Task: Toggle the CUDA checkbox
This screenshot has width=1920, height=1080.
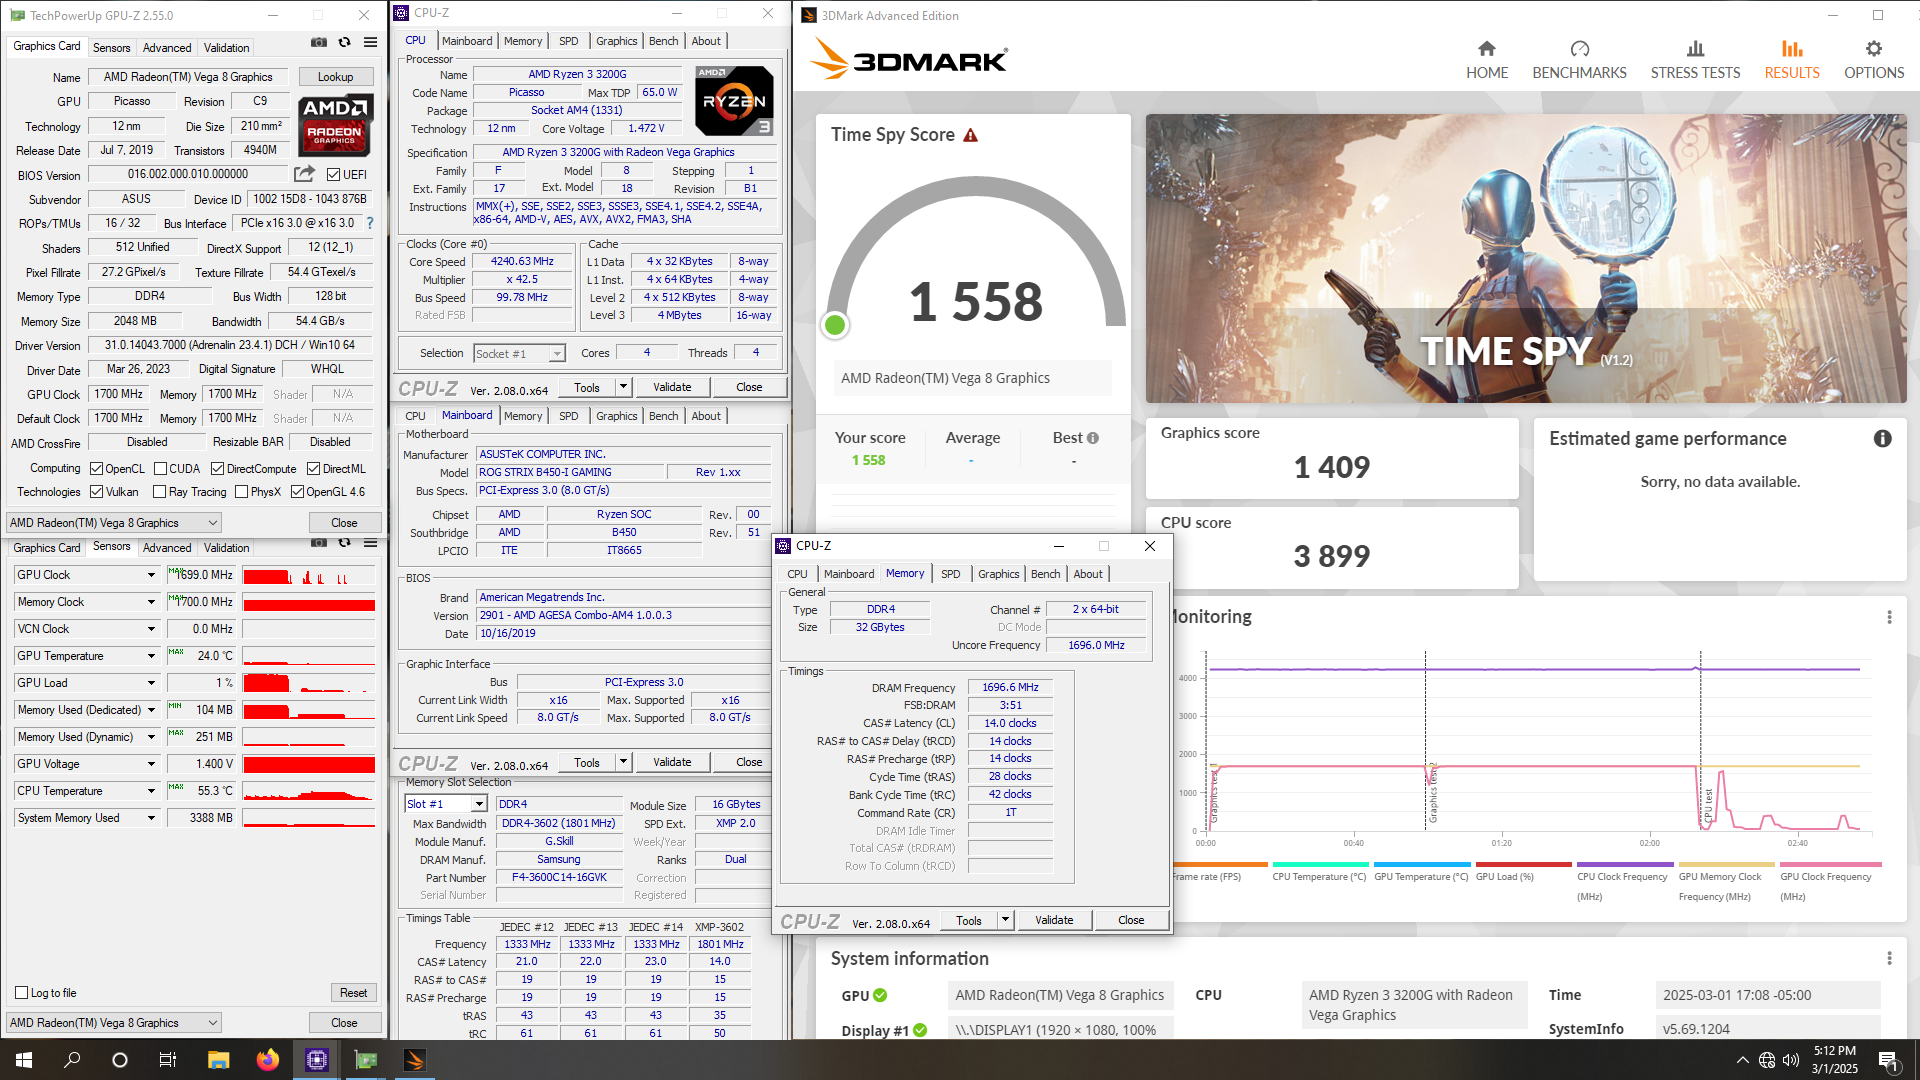Action: pos(160,469)
